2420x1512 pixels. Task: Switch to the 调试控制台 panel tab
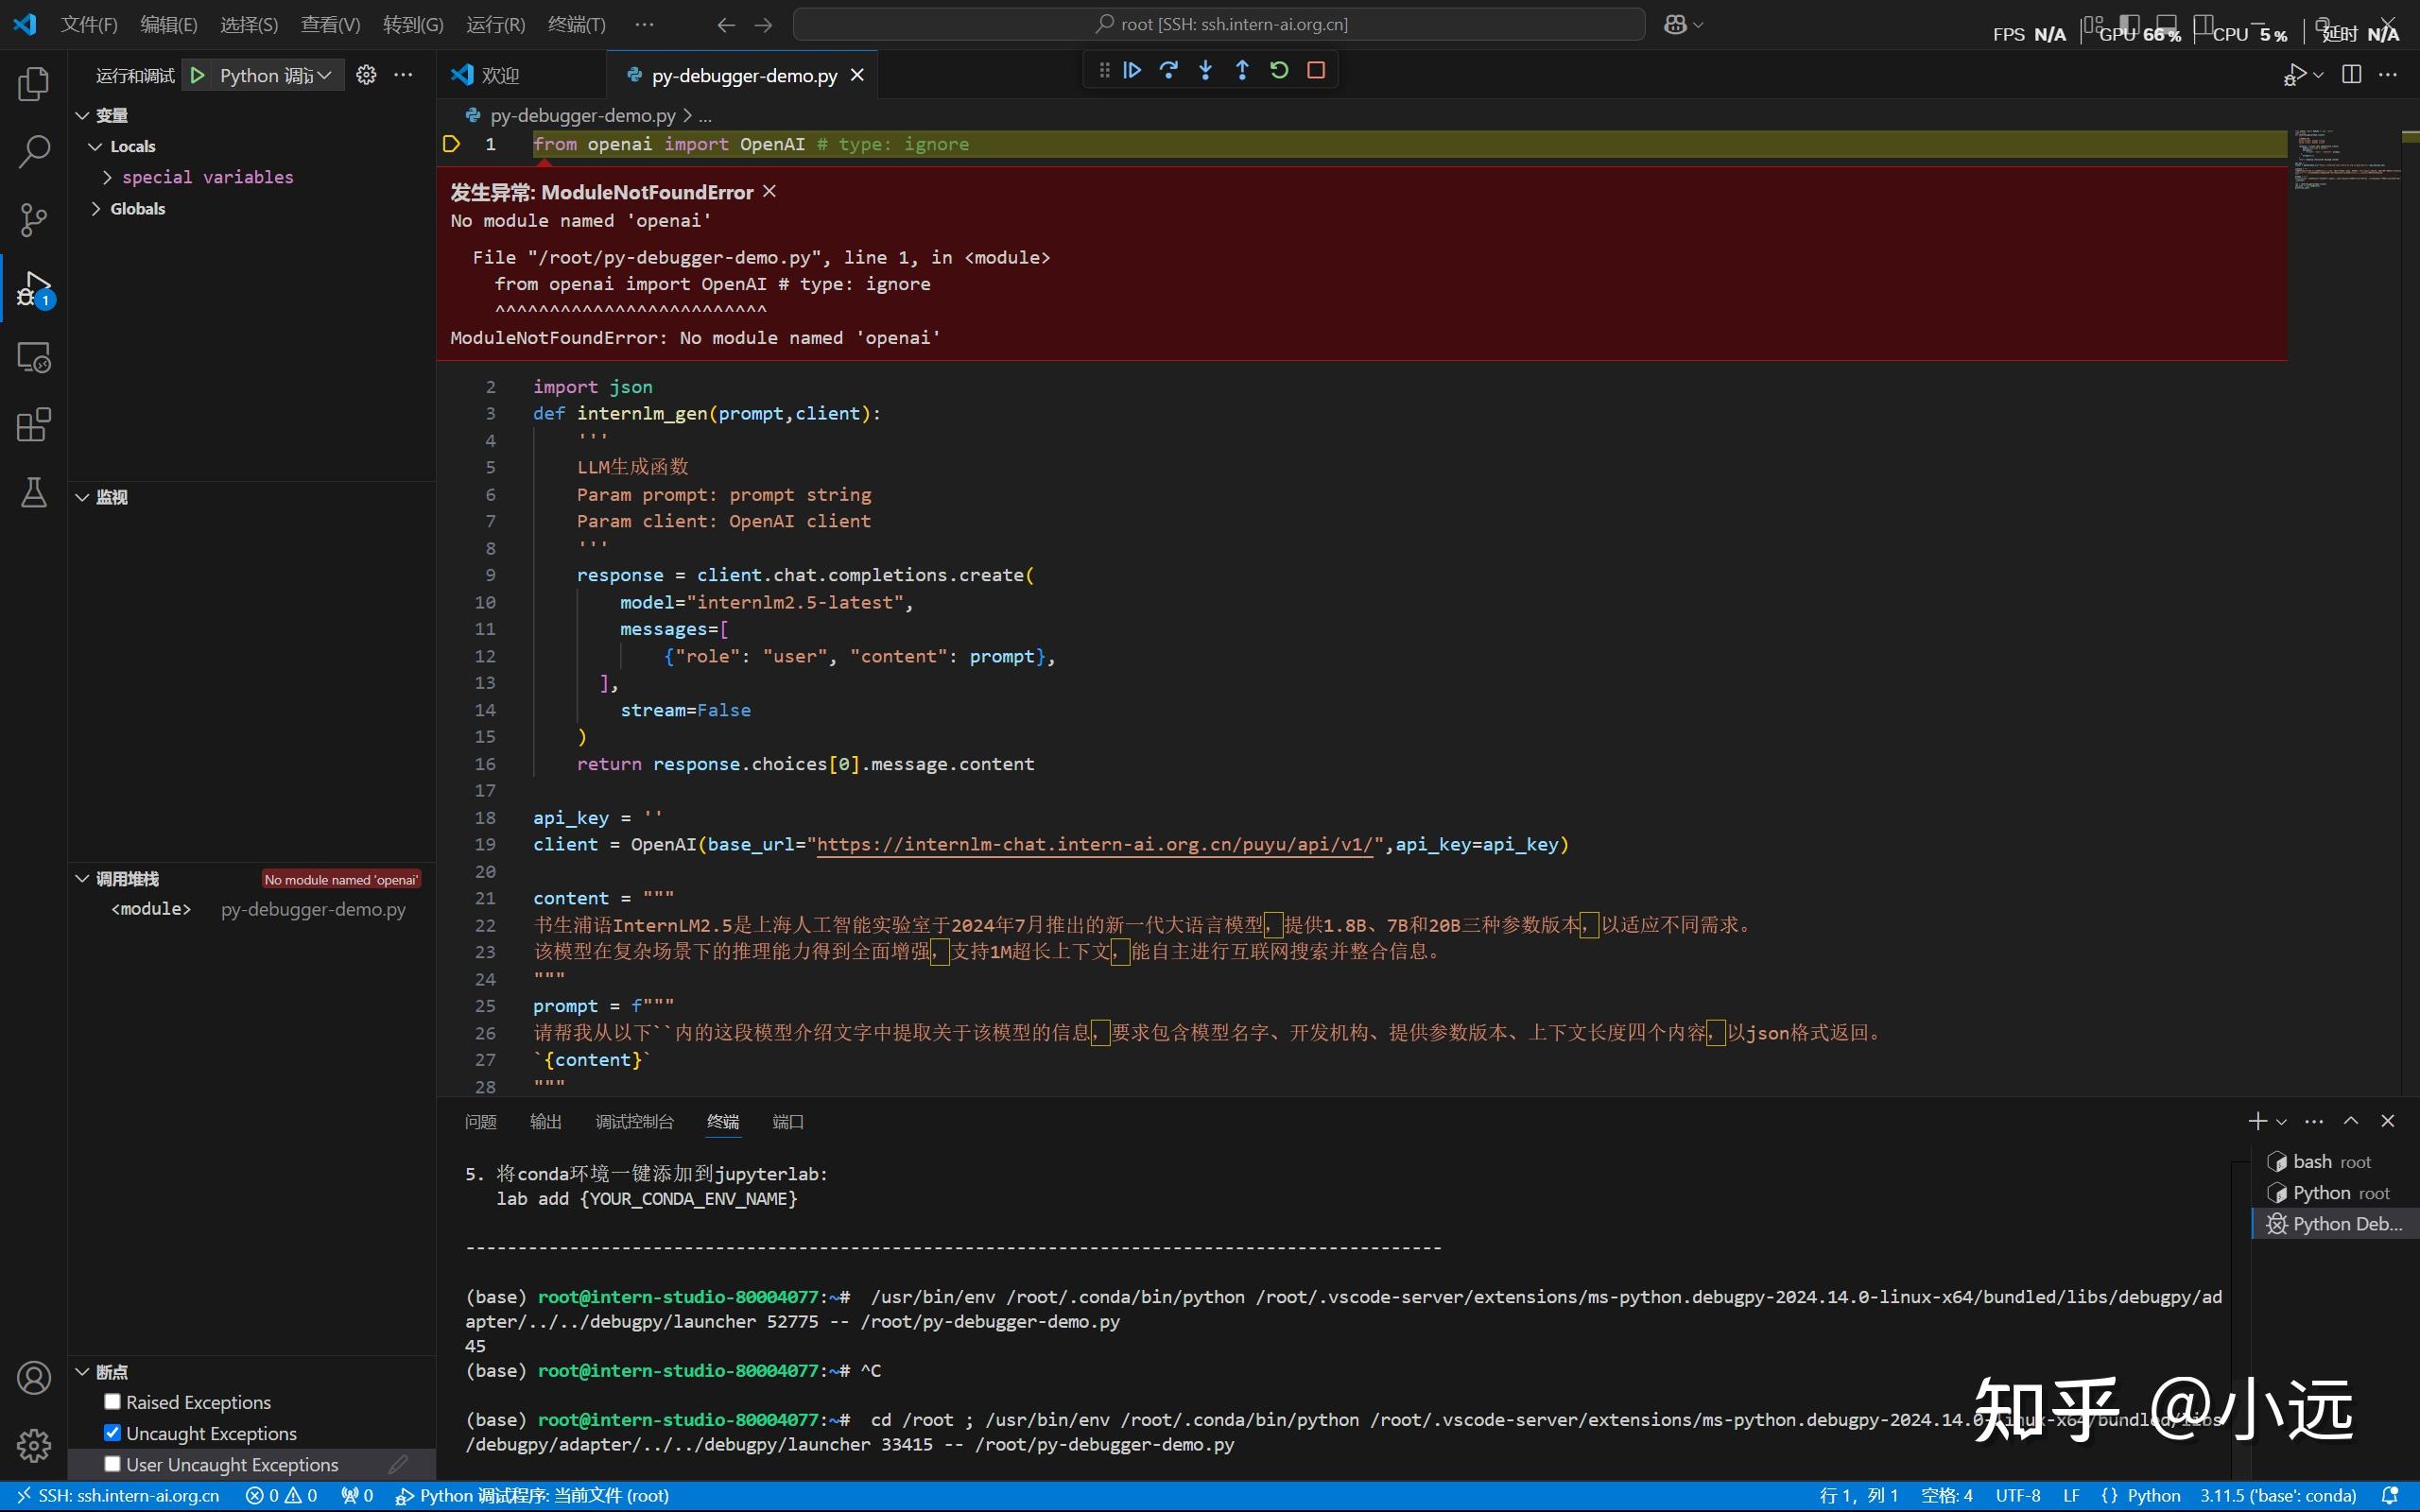635,1122
